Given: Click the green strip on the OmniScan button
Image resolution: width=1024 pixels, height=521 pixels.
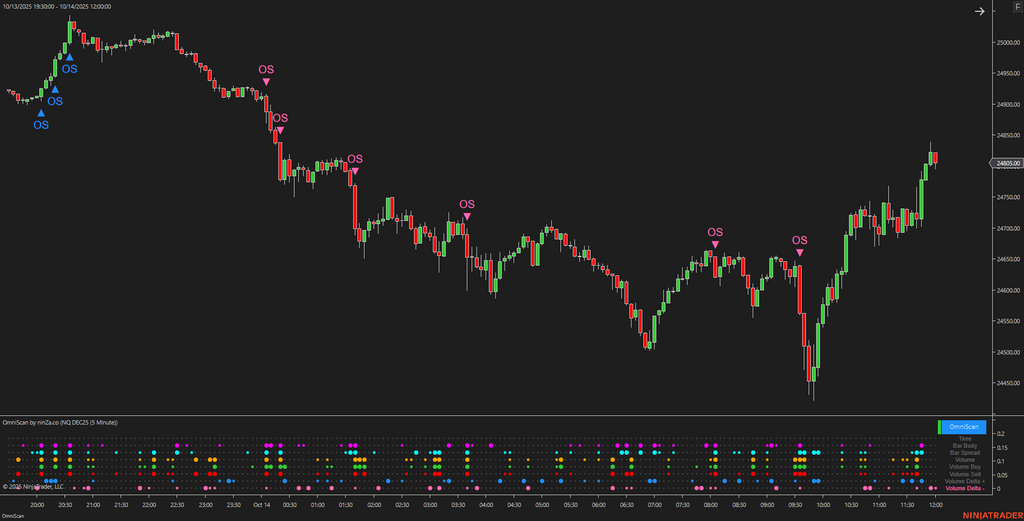Looking at the screenshot, I should 940,427.
